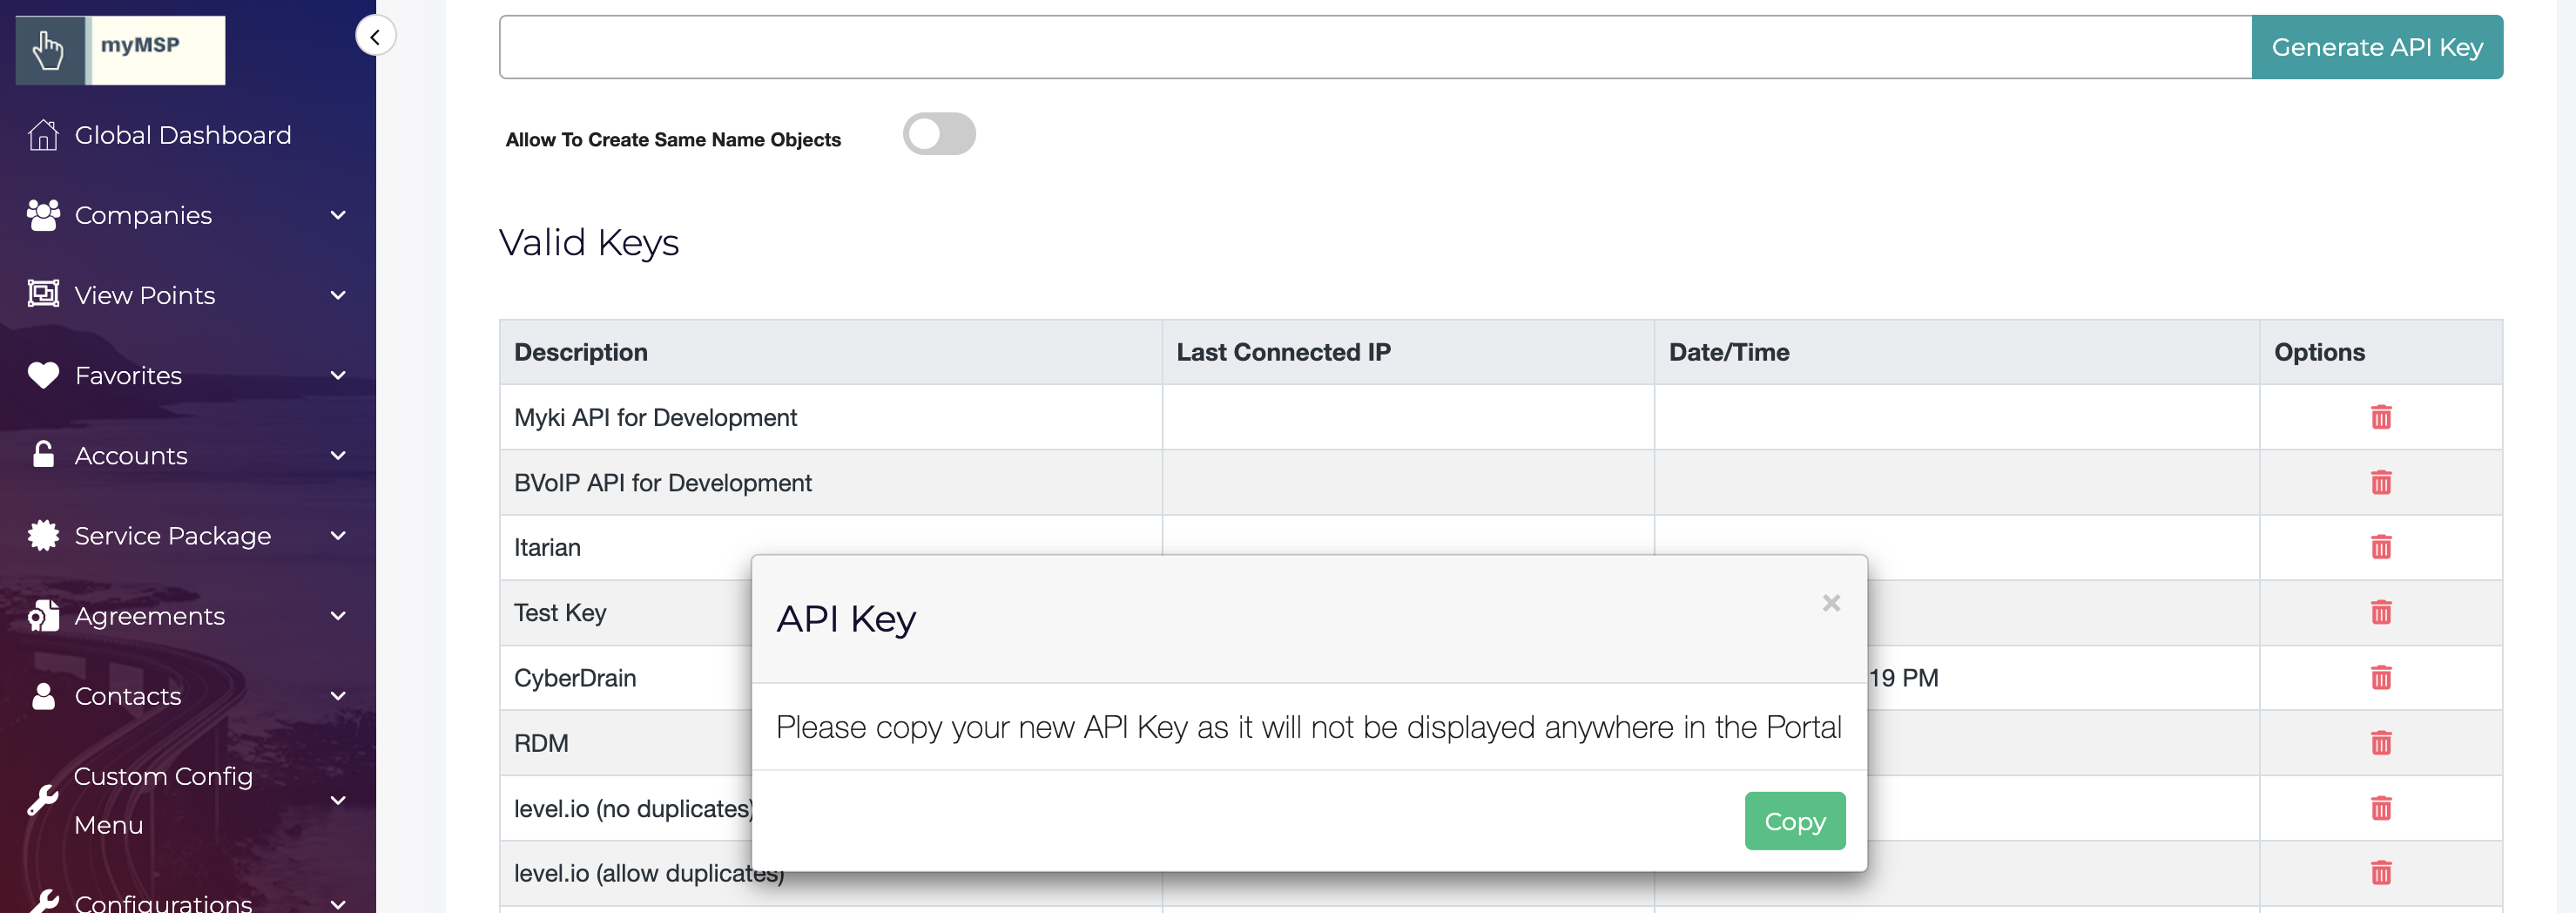Screen dimensions: 2576x913
Task: Click the myMSP logo hand icon
Action: [48, 49]
